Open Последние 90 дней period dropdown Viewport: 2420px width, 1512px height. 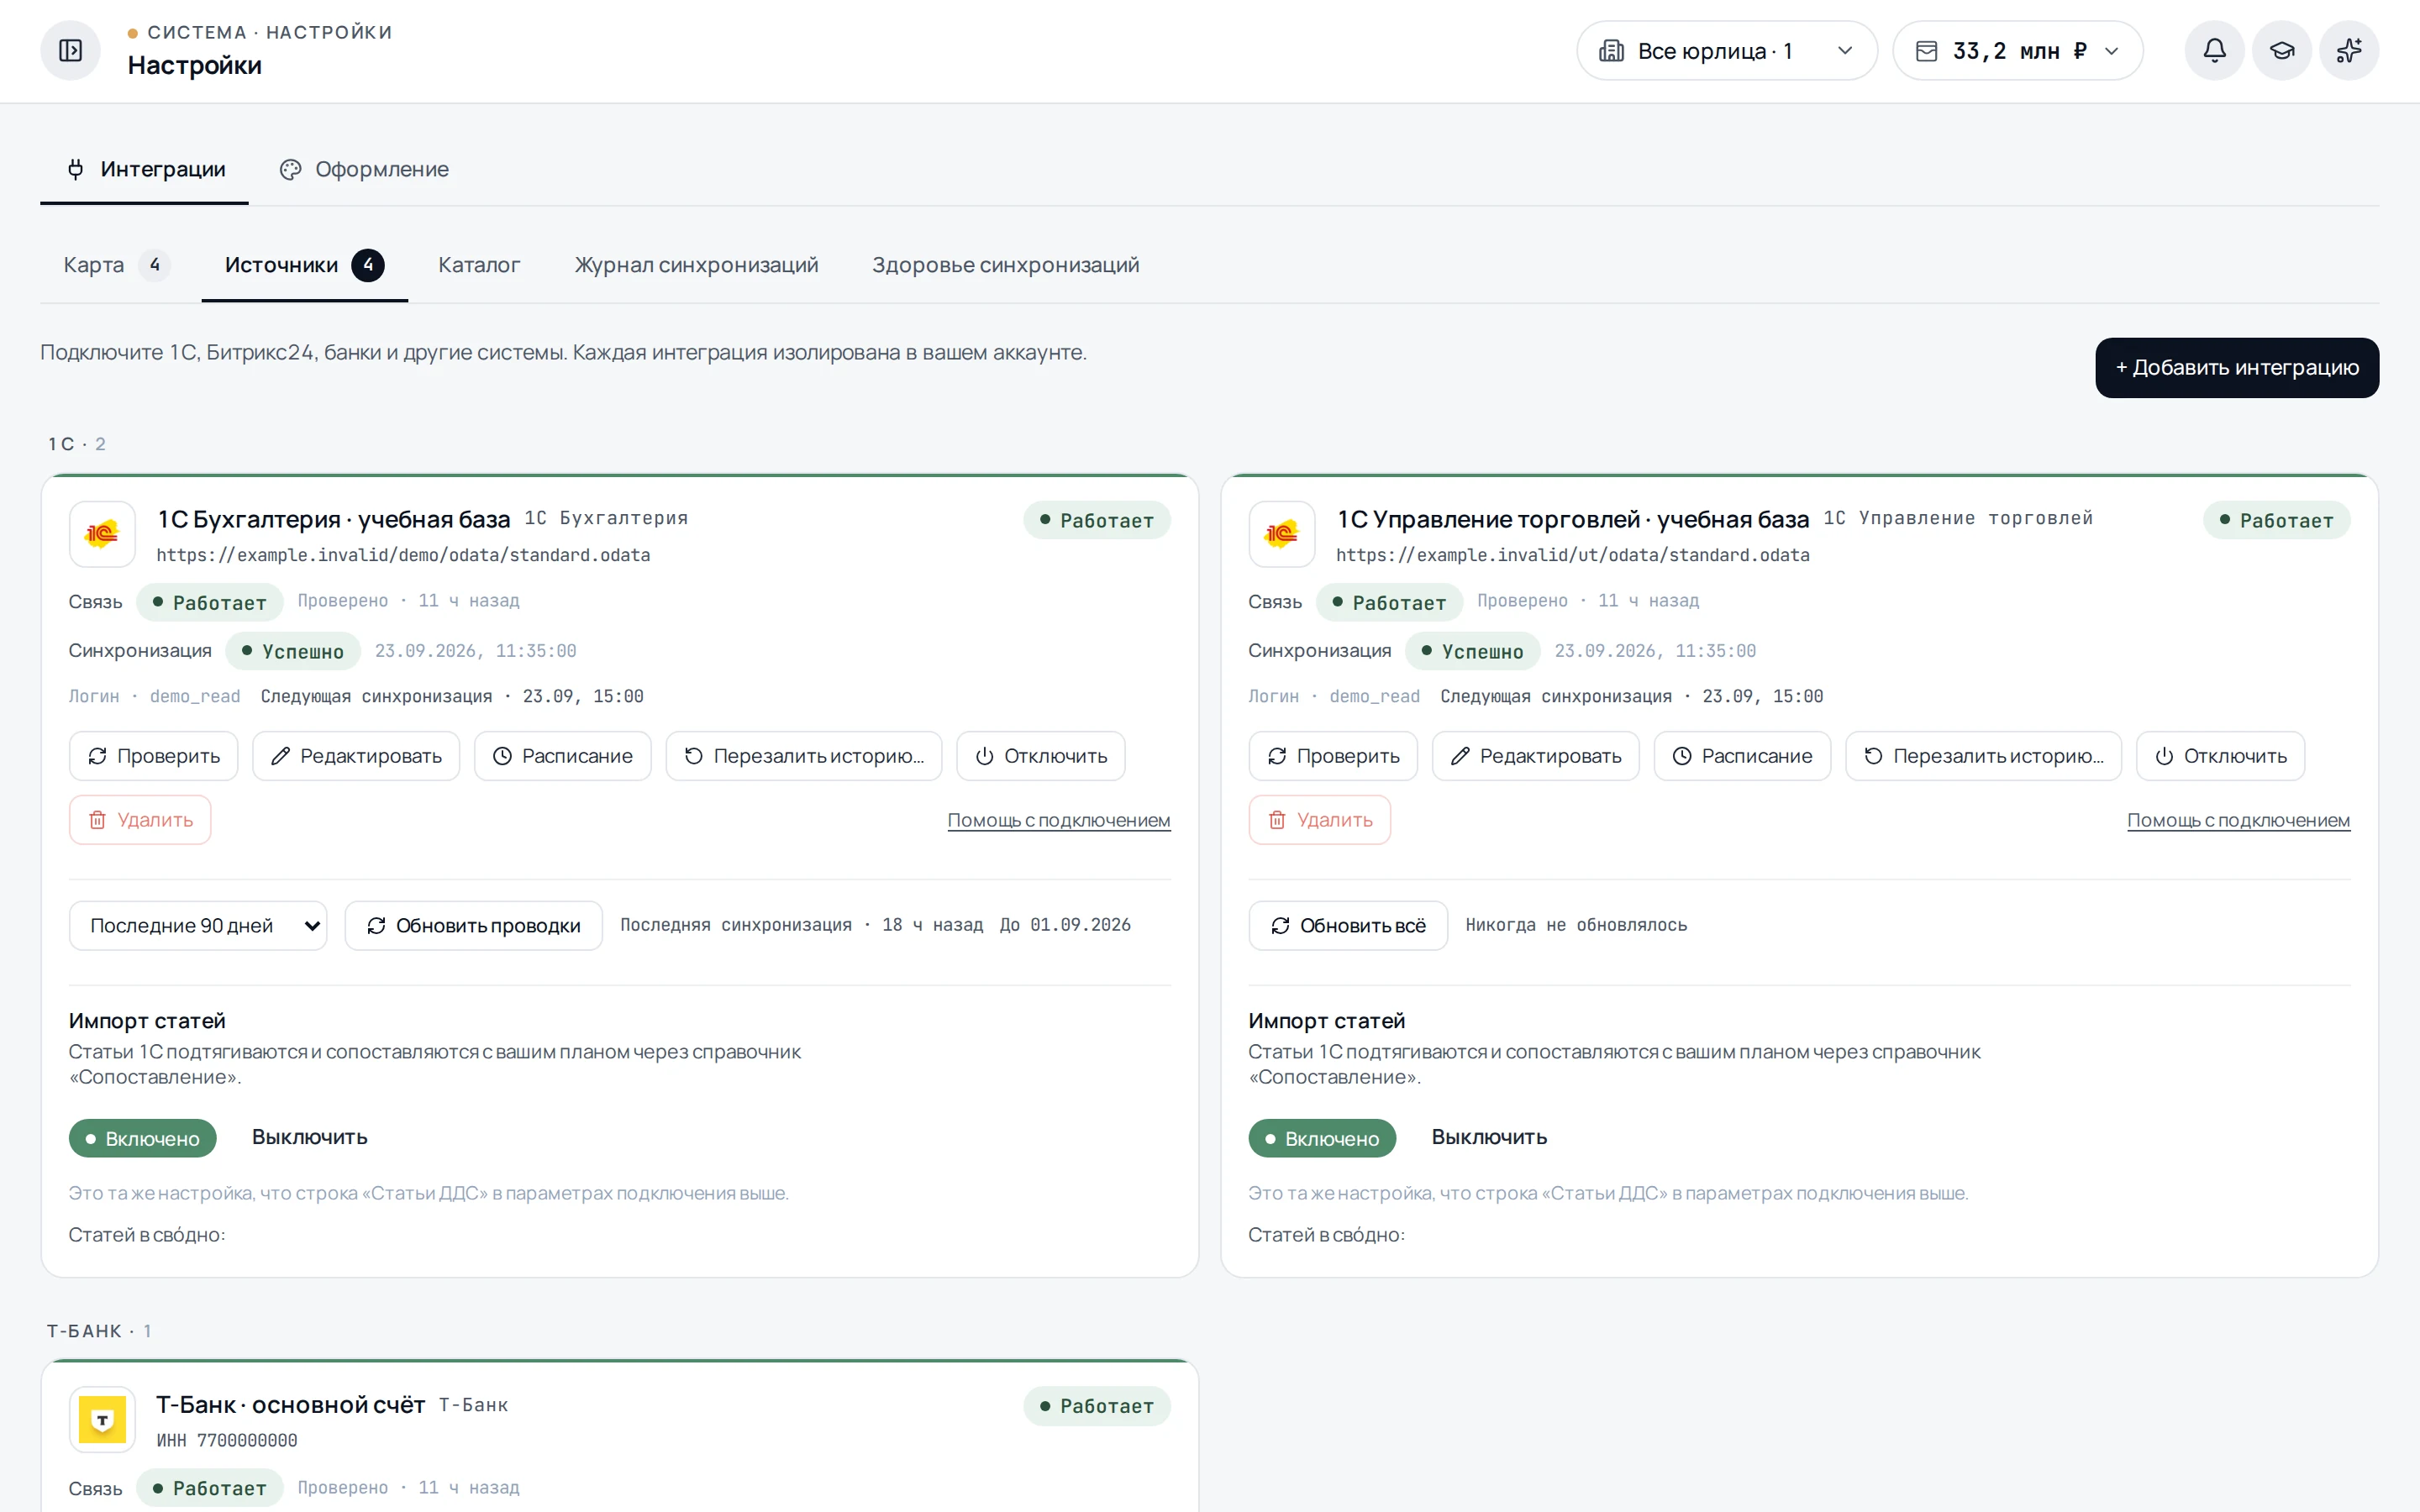(x=198, y=926)
